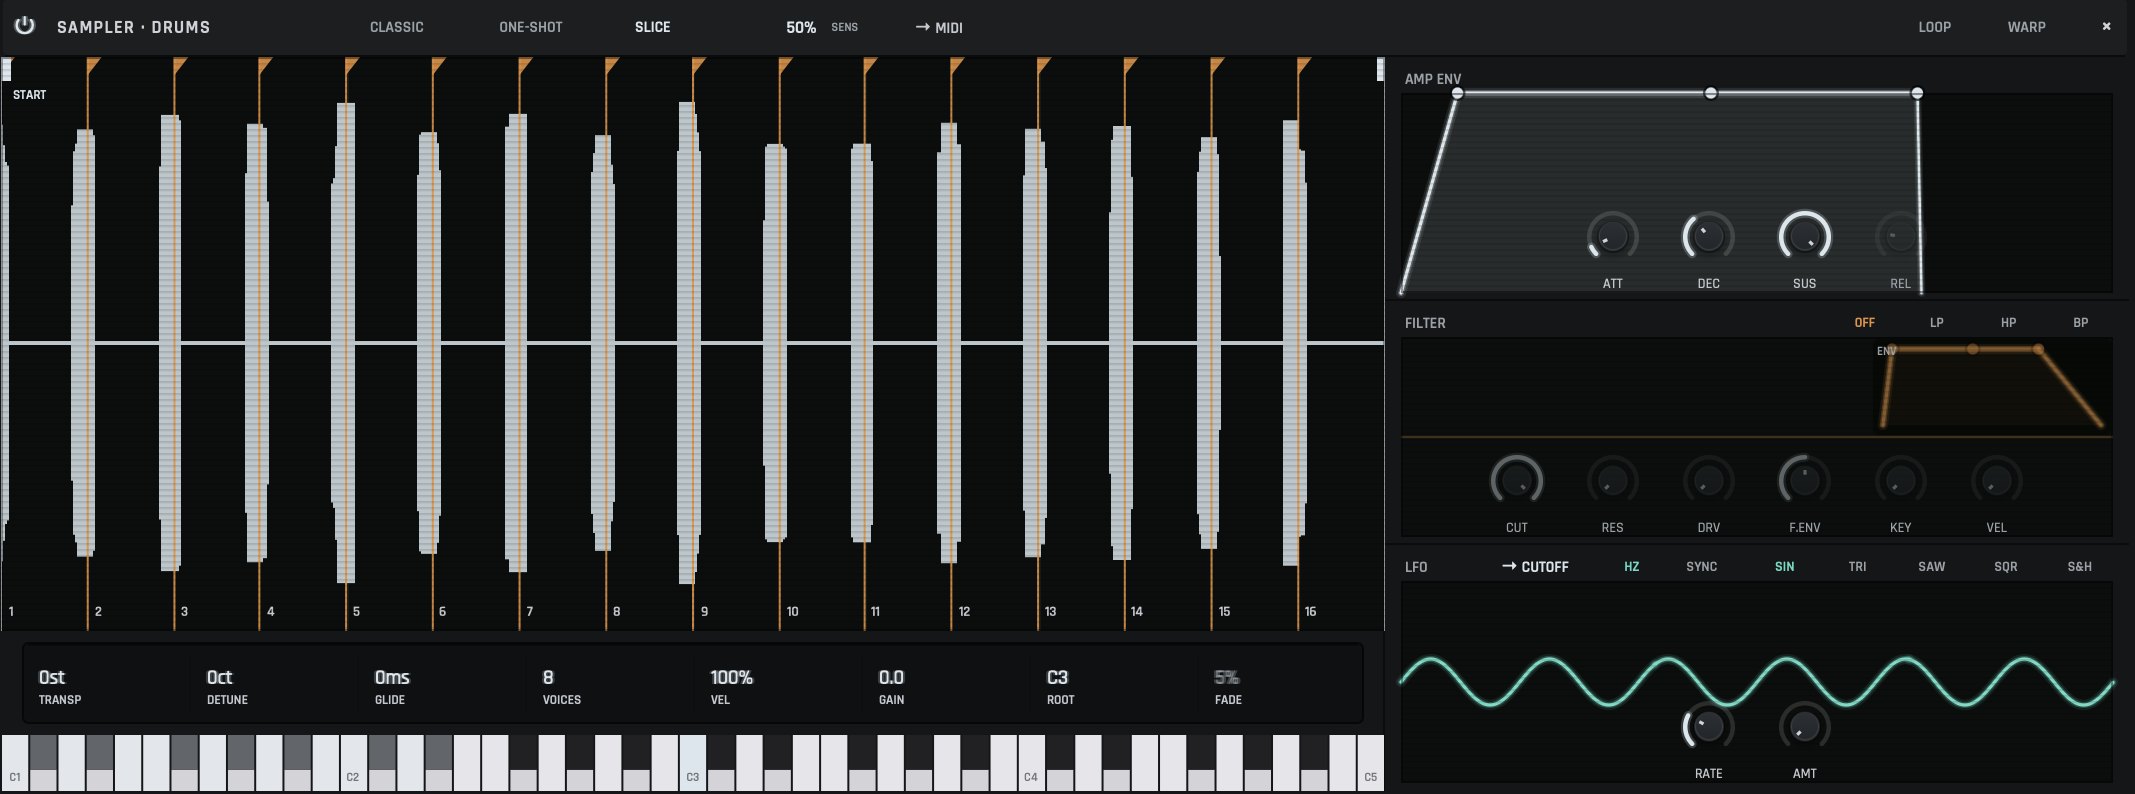The image size is (2135, 794).
Task: Click the filter ENV envelope graph
Action: tap(1992, 388)
